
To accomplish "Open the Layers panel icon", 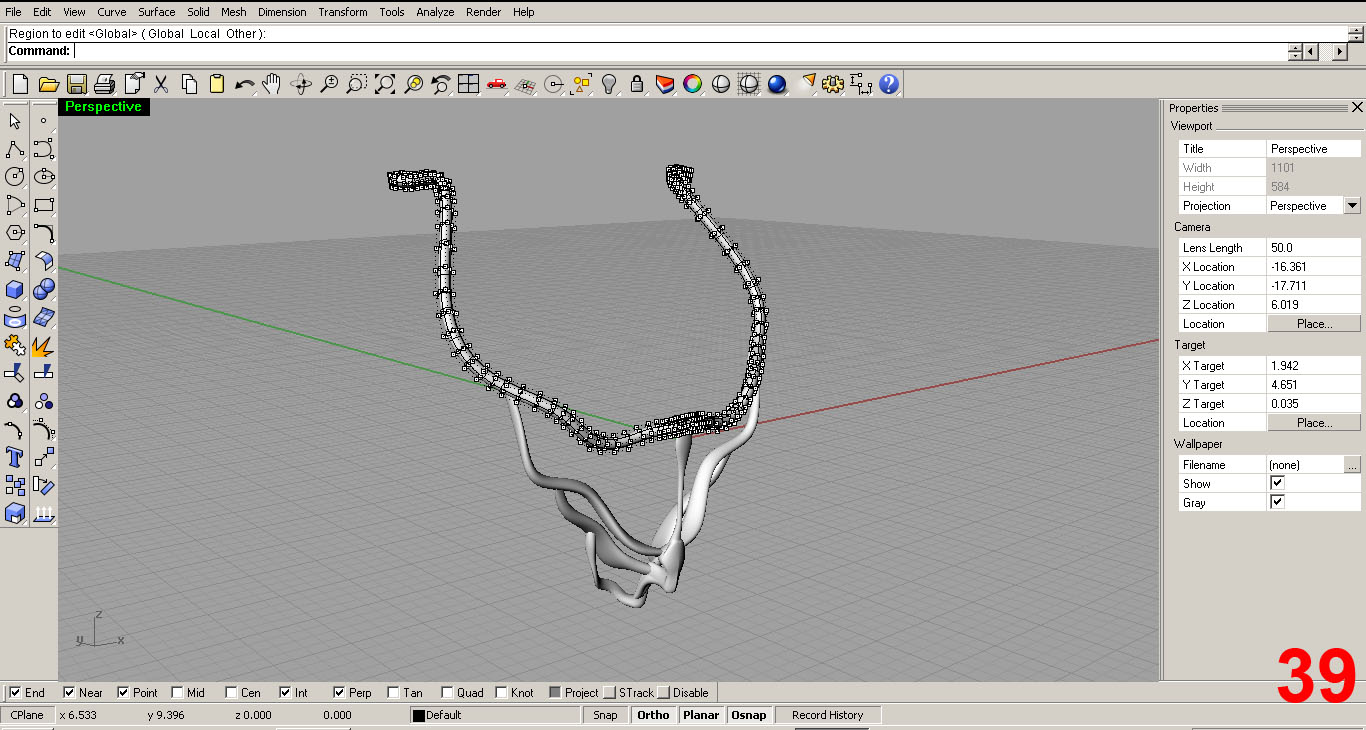I will tap(665, 84).
